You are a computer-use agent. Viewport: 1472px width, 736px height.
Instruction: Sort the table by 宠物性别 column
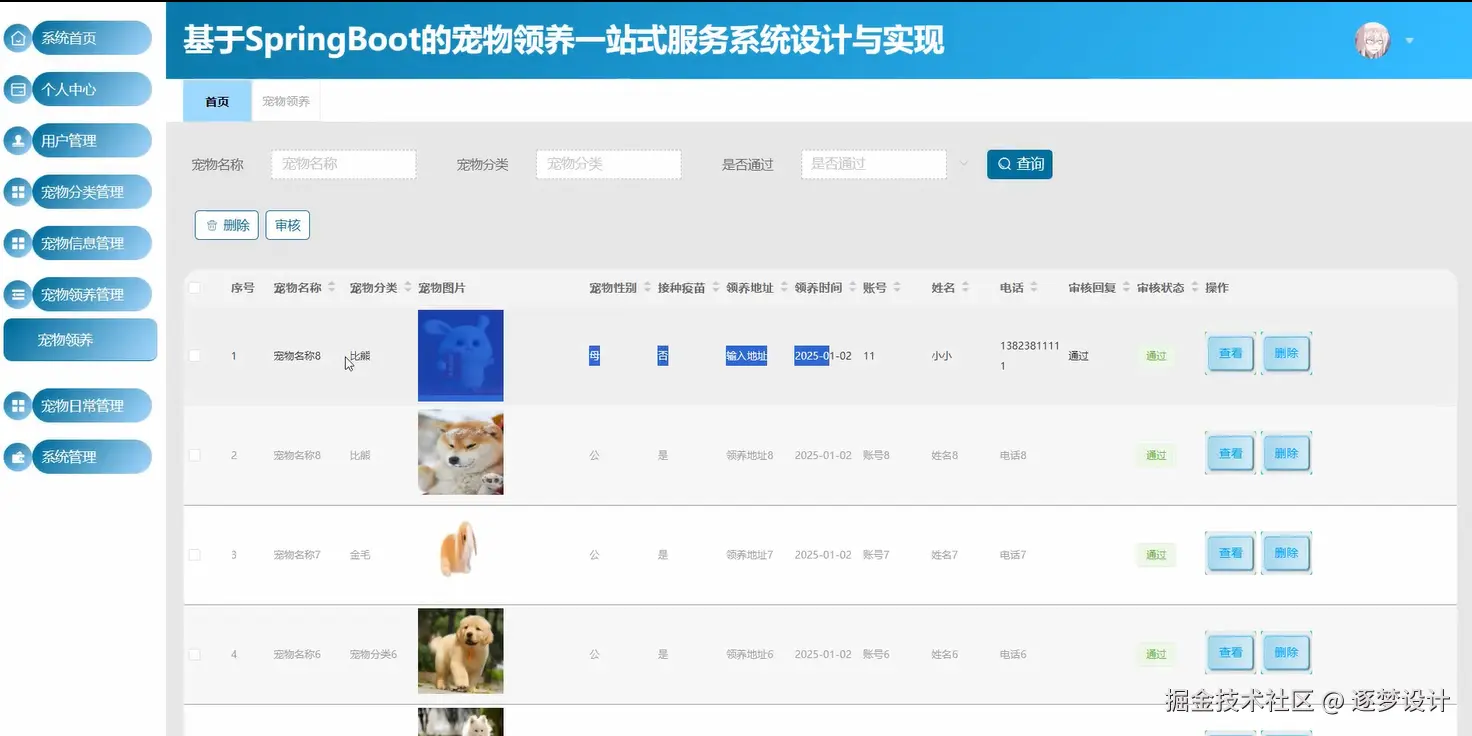click(x=648, y=288)
